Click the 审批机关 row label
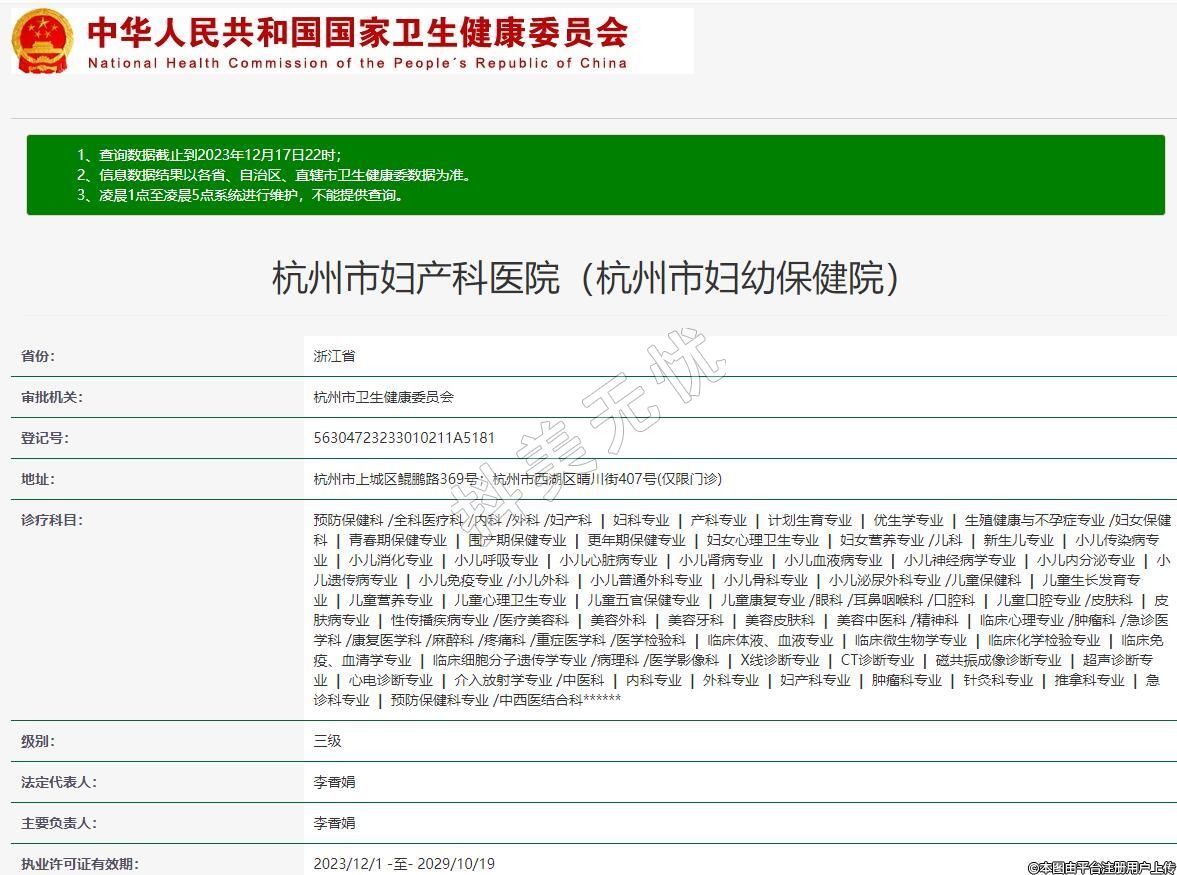The height and width of the screenshot is (875, 1177). pos(52,397)
